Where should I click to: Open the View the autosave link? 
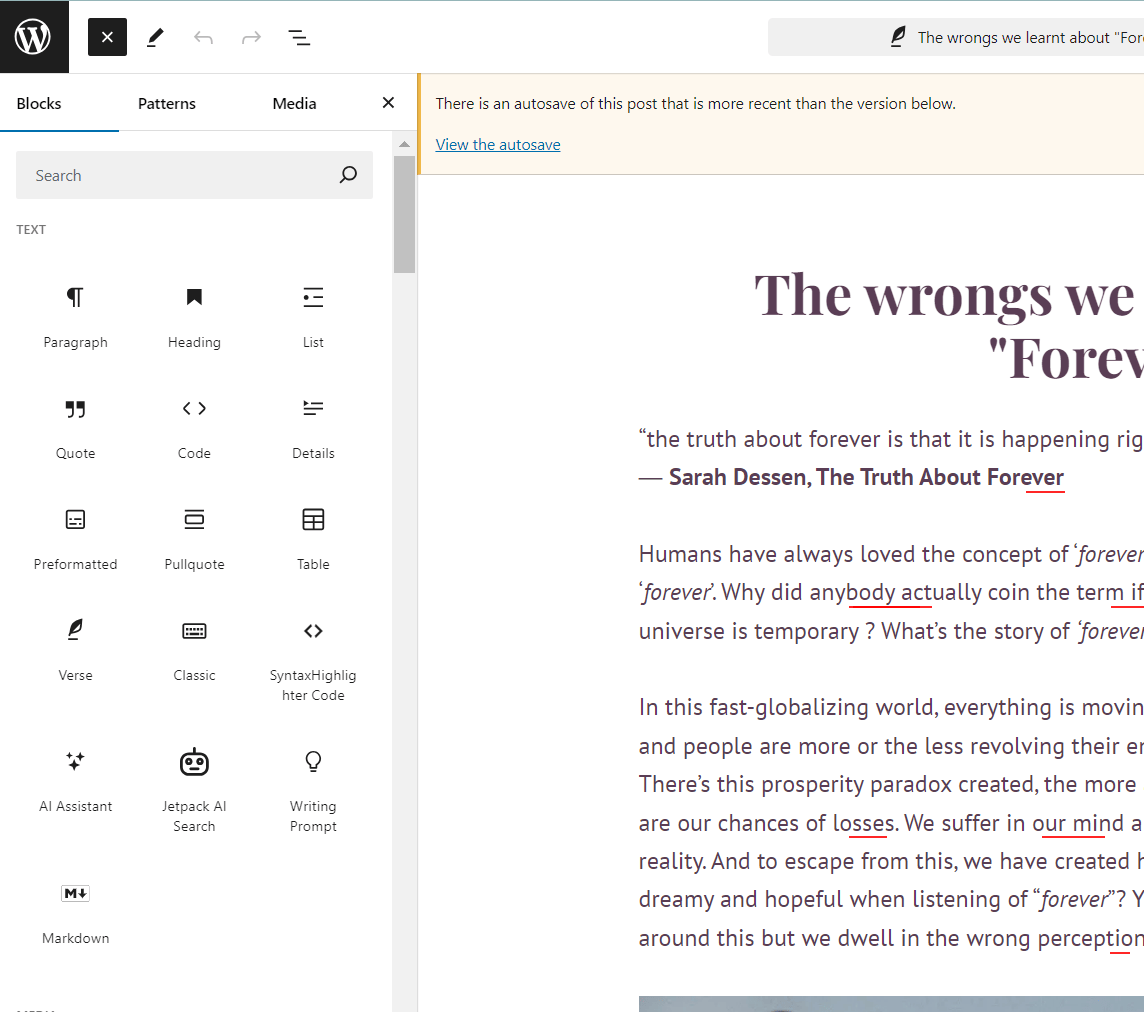498,145
